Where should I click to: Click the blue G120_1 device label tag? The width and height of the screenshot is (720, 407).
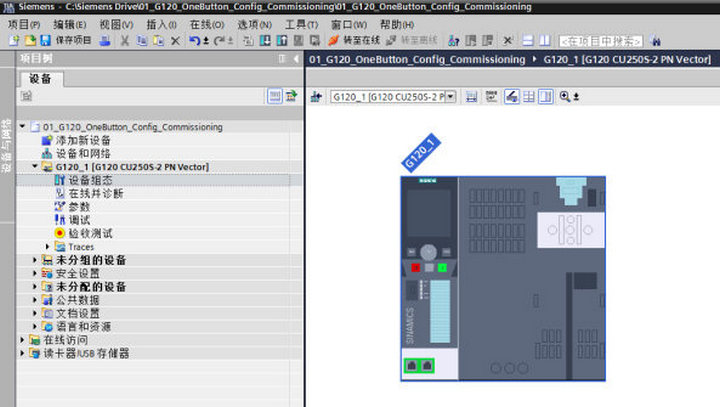[x=421, y=153]
